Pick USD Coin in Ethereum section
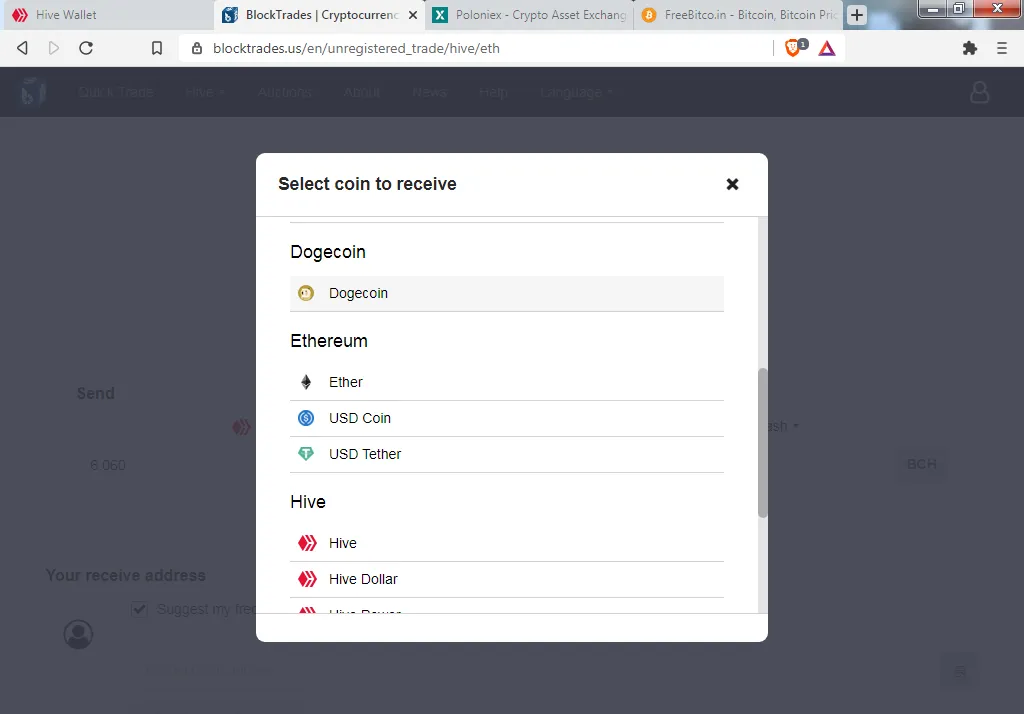The width and height of the screenshot is (1024, 714). [x=507, y=418]
